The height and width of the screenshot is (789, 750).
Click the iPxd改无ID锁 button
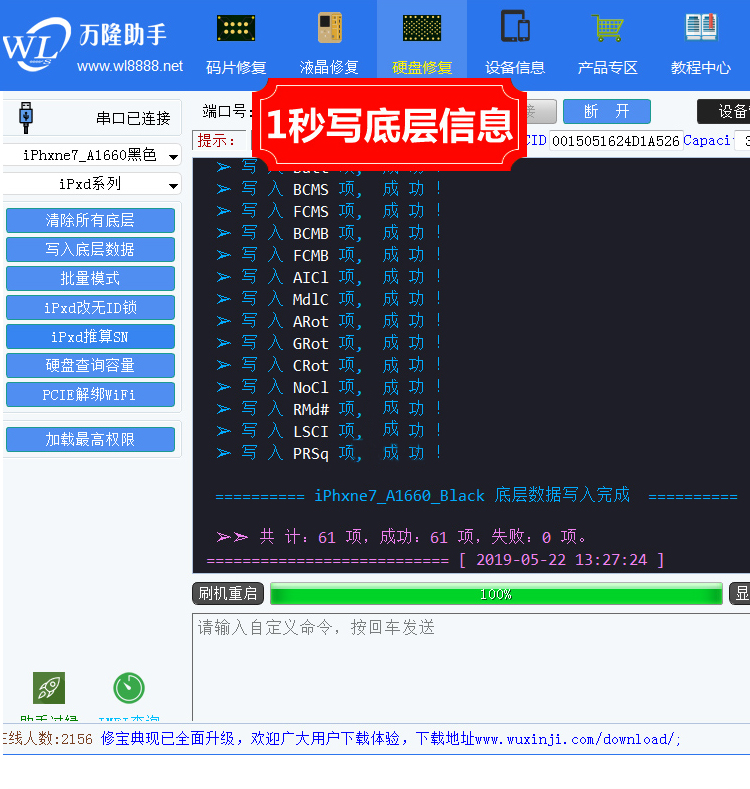[x=91, y=308]
